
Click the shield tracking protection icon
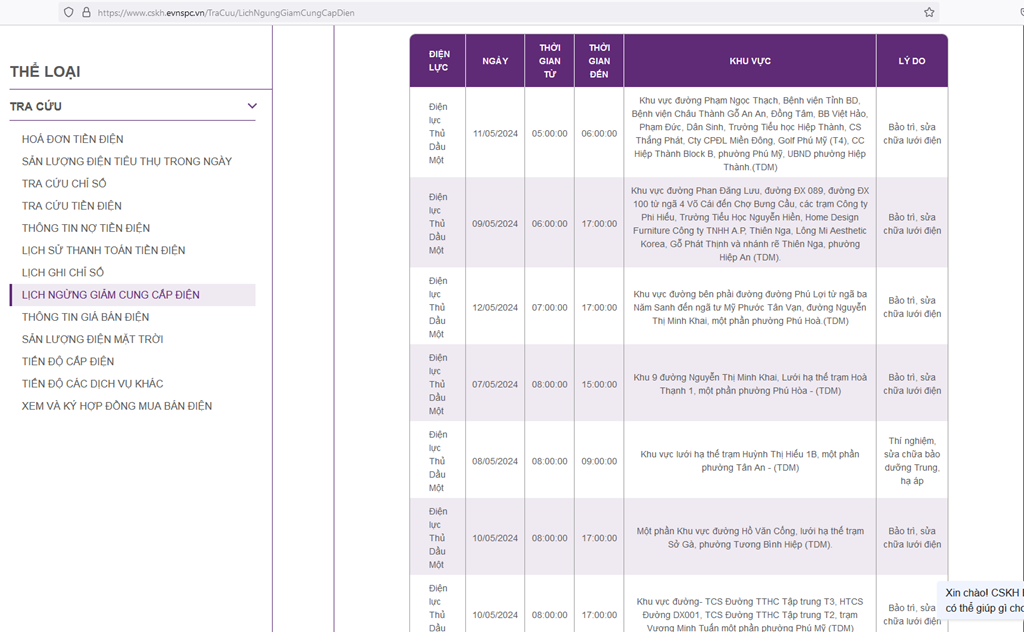tap(69, 12)
